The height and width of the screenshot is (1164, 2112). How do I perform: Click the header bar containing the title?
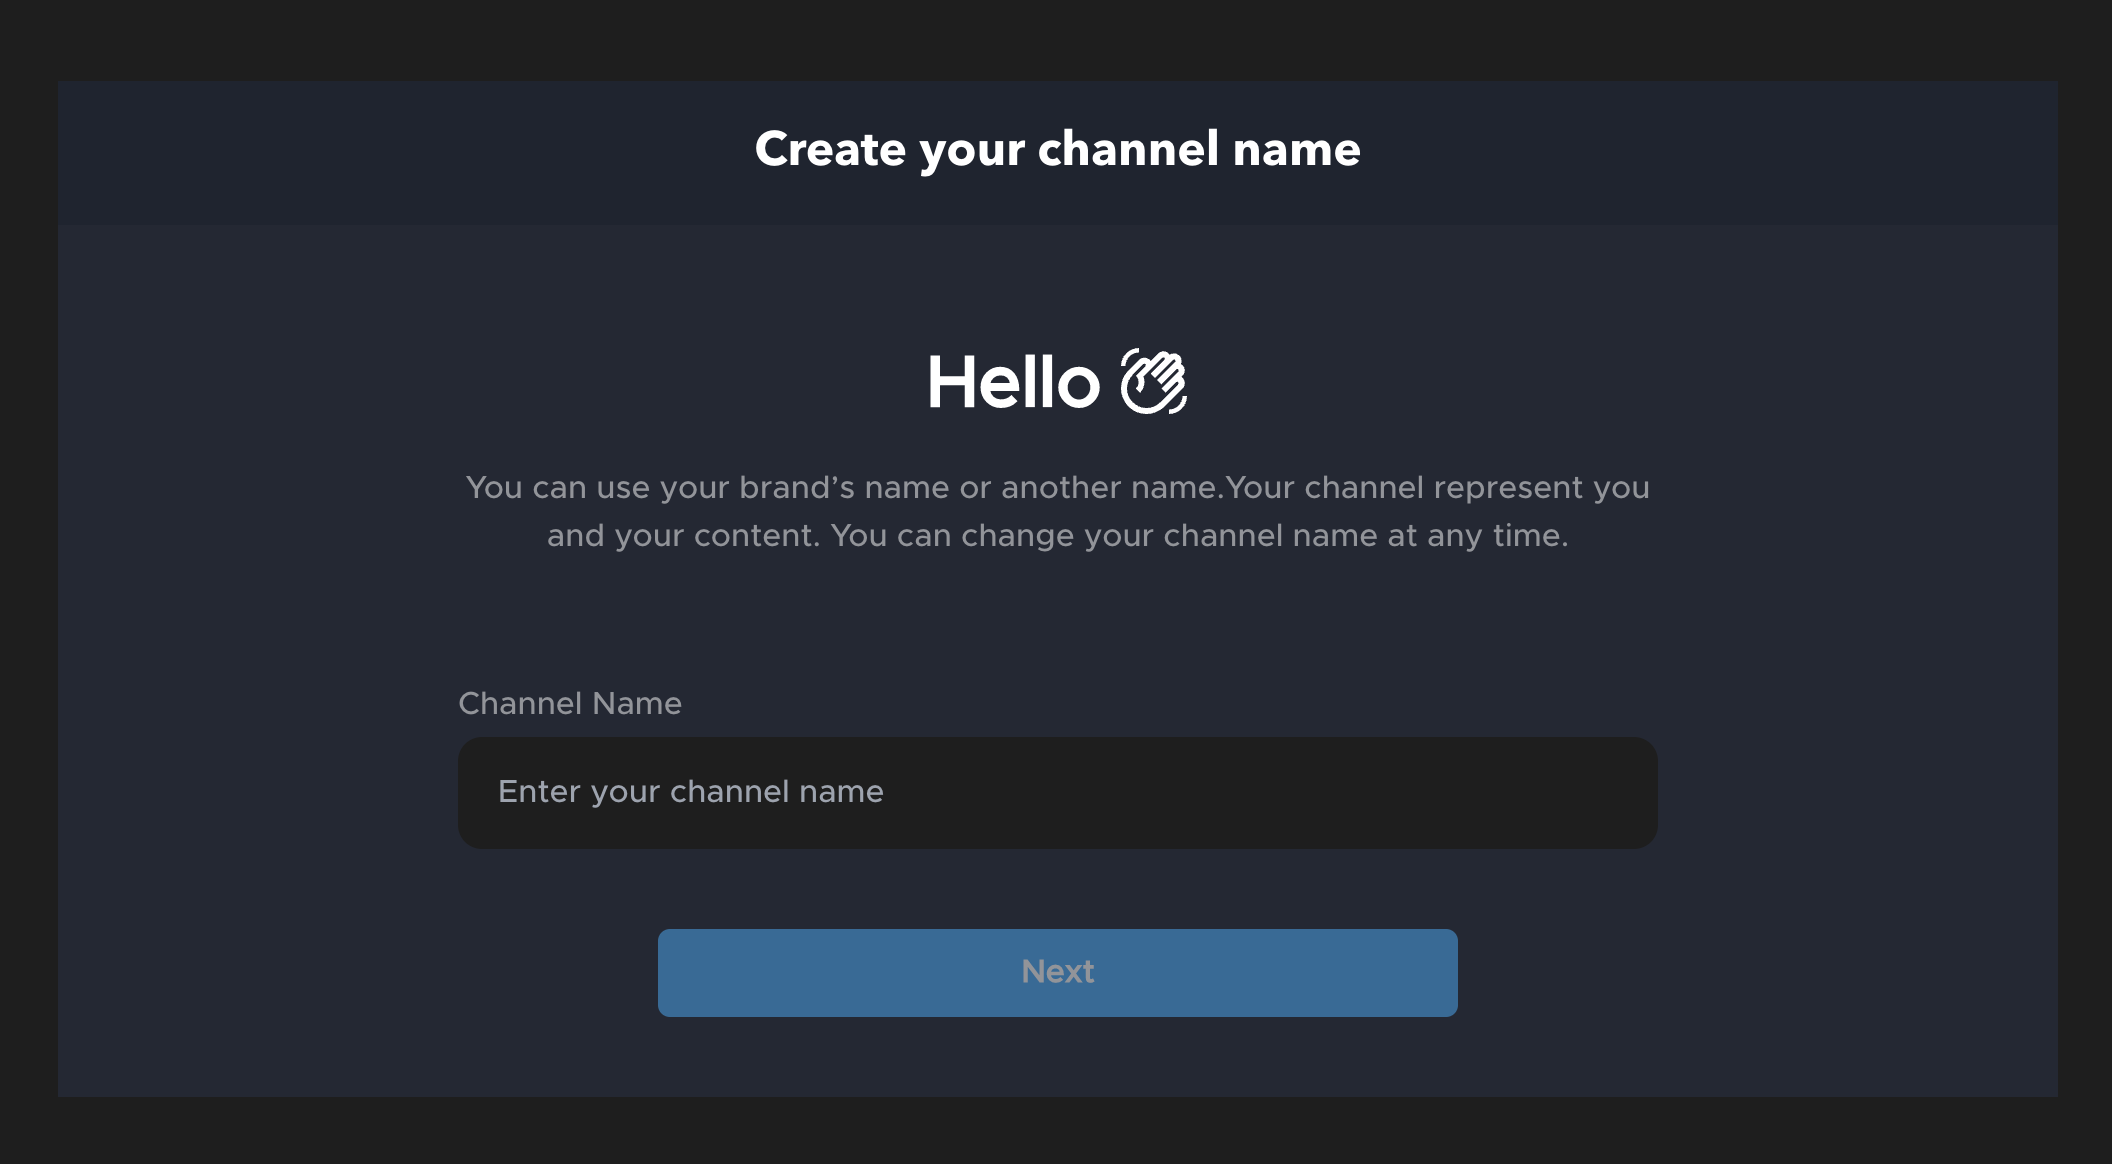(x=1057, y=153)
